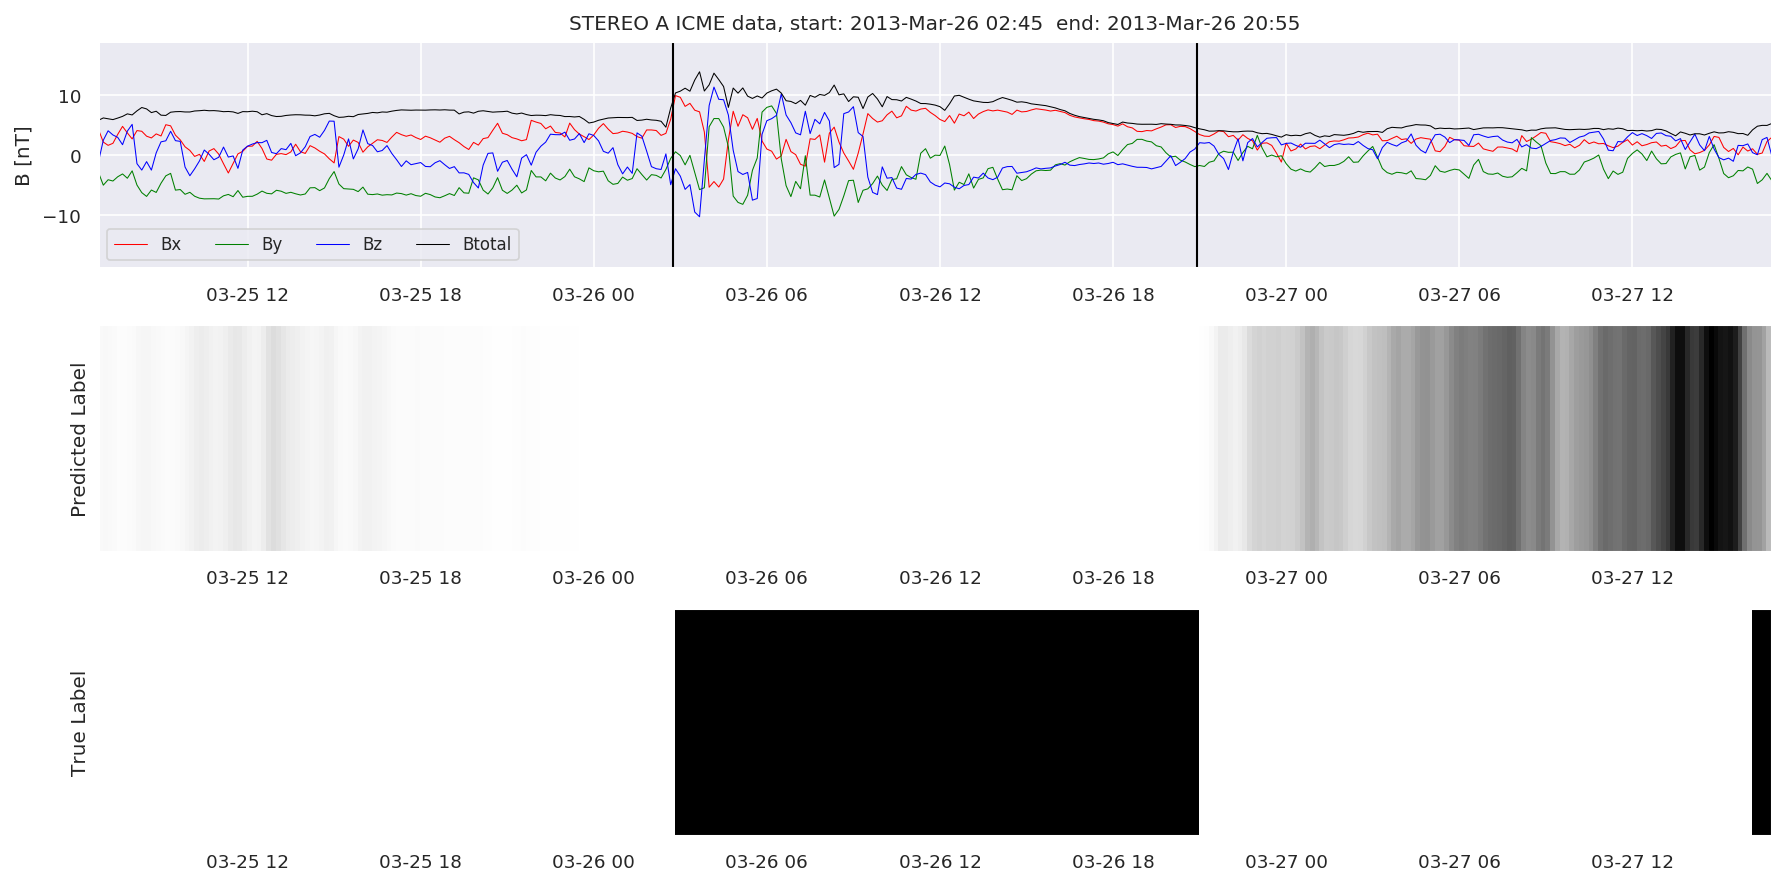
Task: Click tick 03-26 06 under the magnetic field plot
Action: [766, 295]
